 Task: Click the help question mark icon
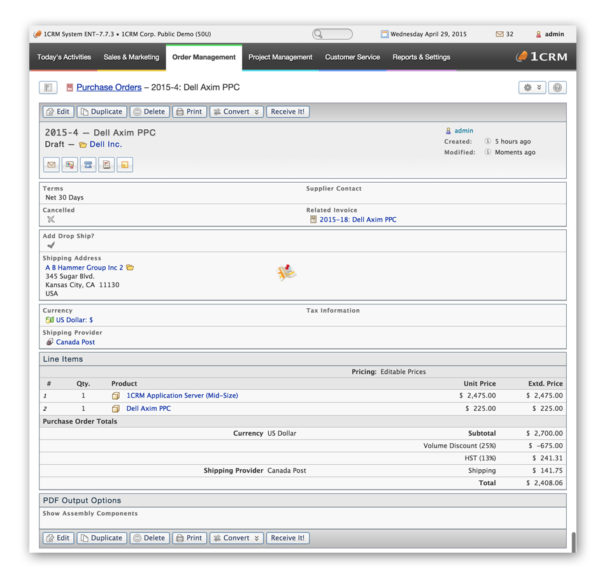pos(557,88)
